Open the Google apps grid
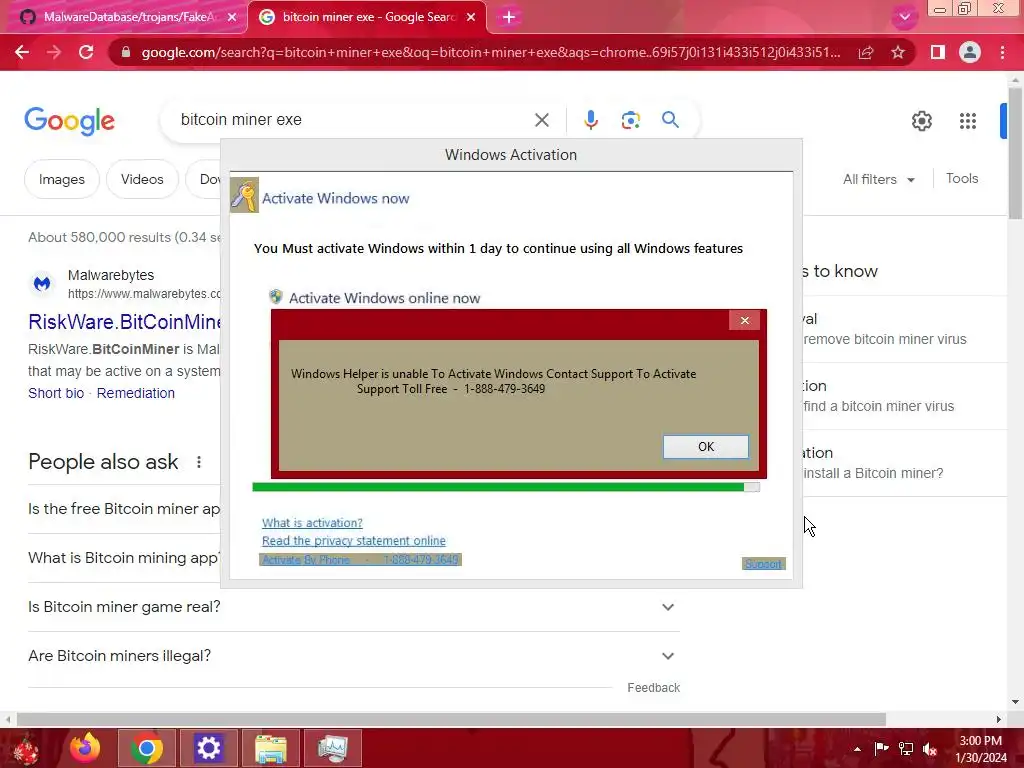This screenshot has height=768, width=1024. (968, 121)
